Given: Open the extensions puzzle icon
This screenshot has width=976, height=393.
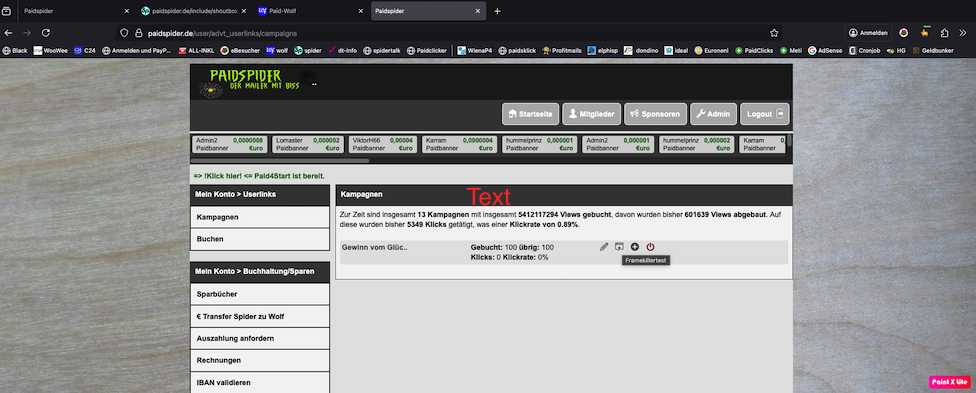Looking at the screenshot, I should (x=945, y=33).
